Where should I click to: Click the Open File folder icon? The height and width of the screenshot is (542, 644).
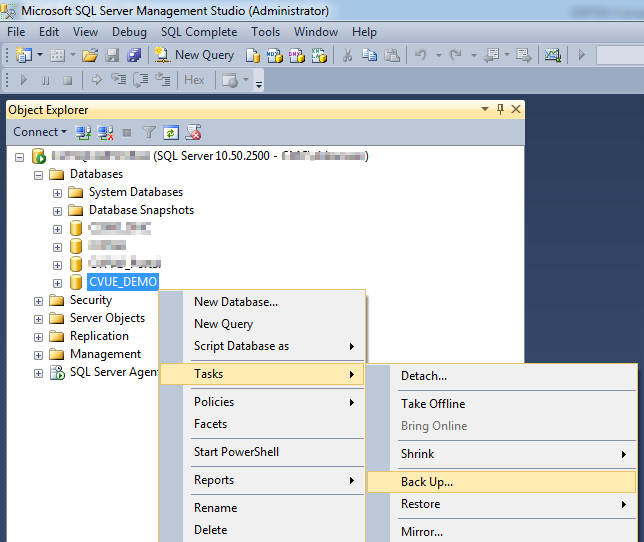[x=90, y=55]
